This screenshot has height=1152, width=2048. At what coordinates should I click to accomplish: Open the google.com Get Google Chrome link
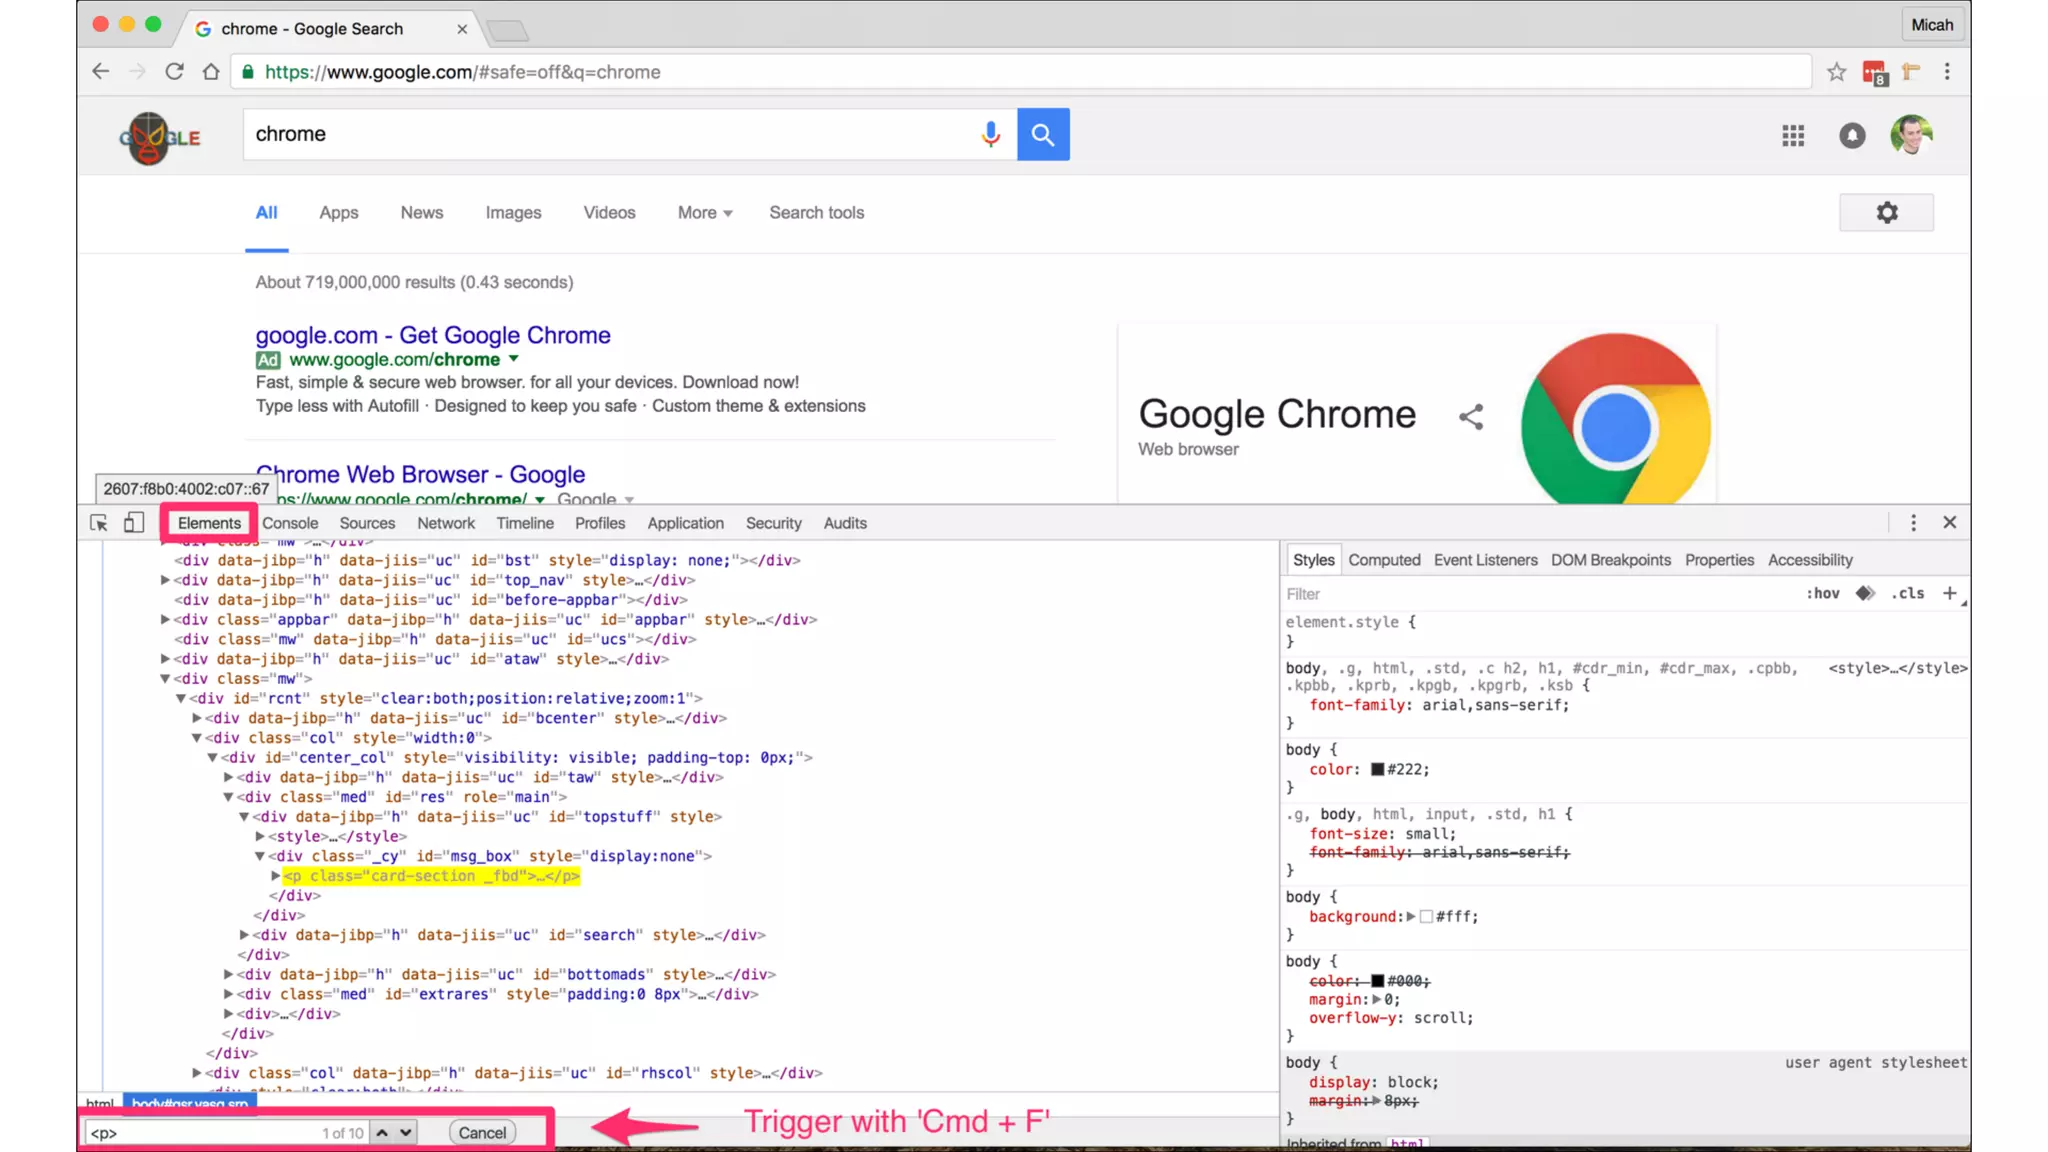[432, 335]
